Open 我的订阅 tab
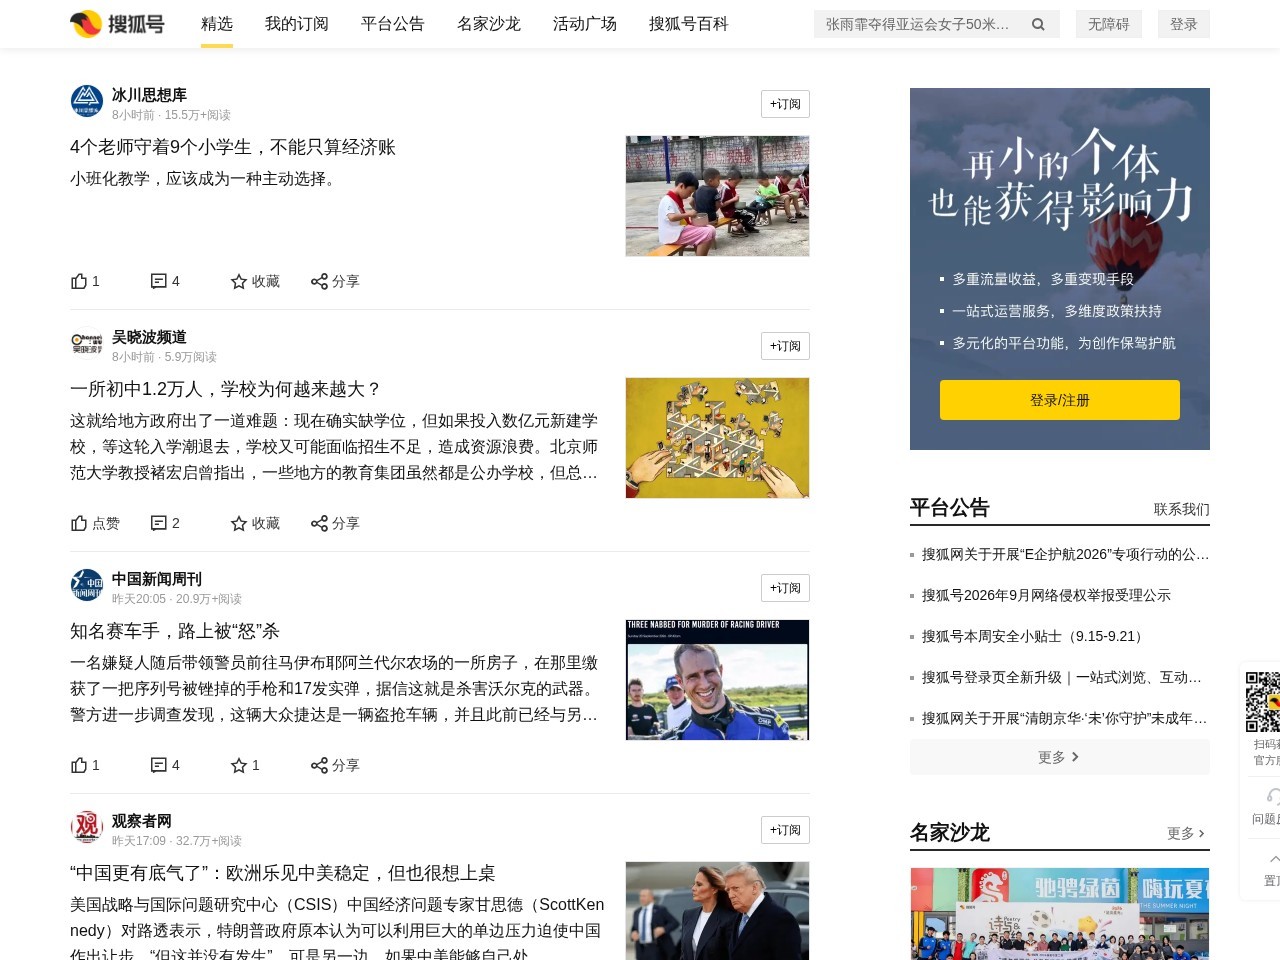Image resolution: width=1280 pixels, height=960 pixels. (x=297, y=24)
